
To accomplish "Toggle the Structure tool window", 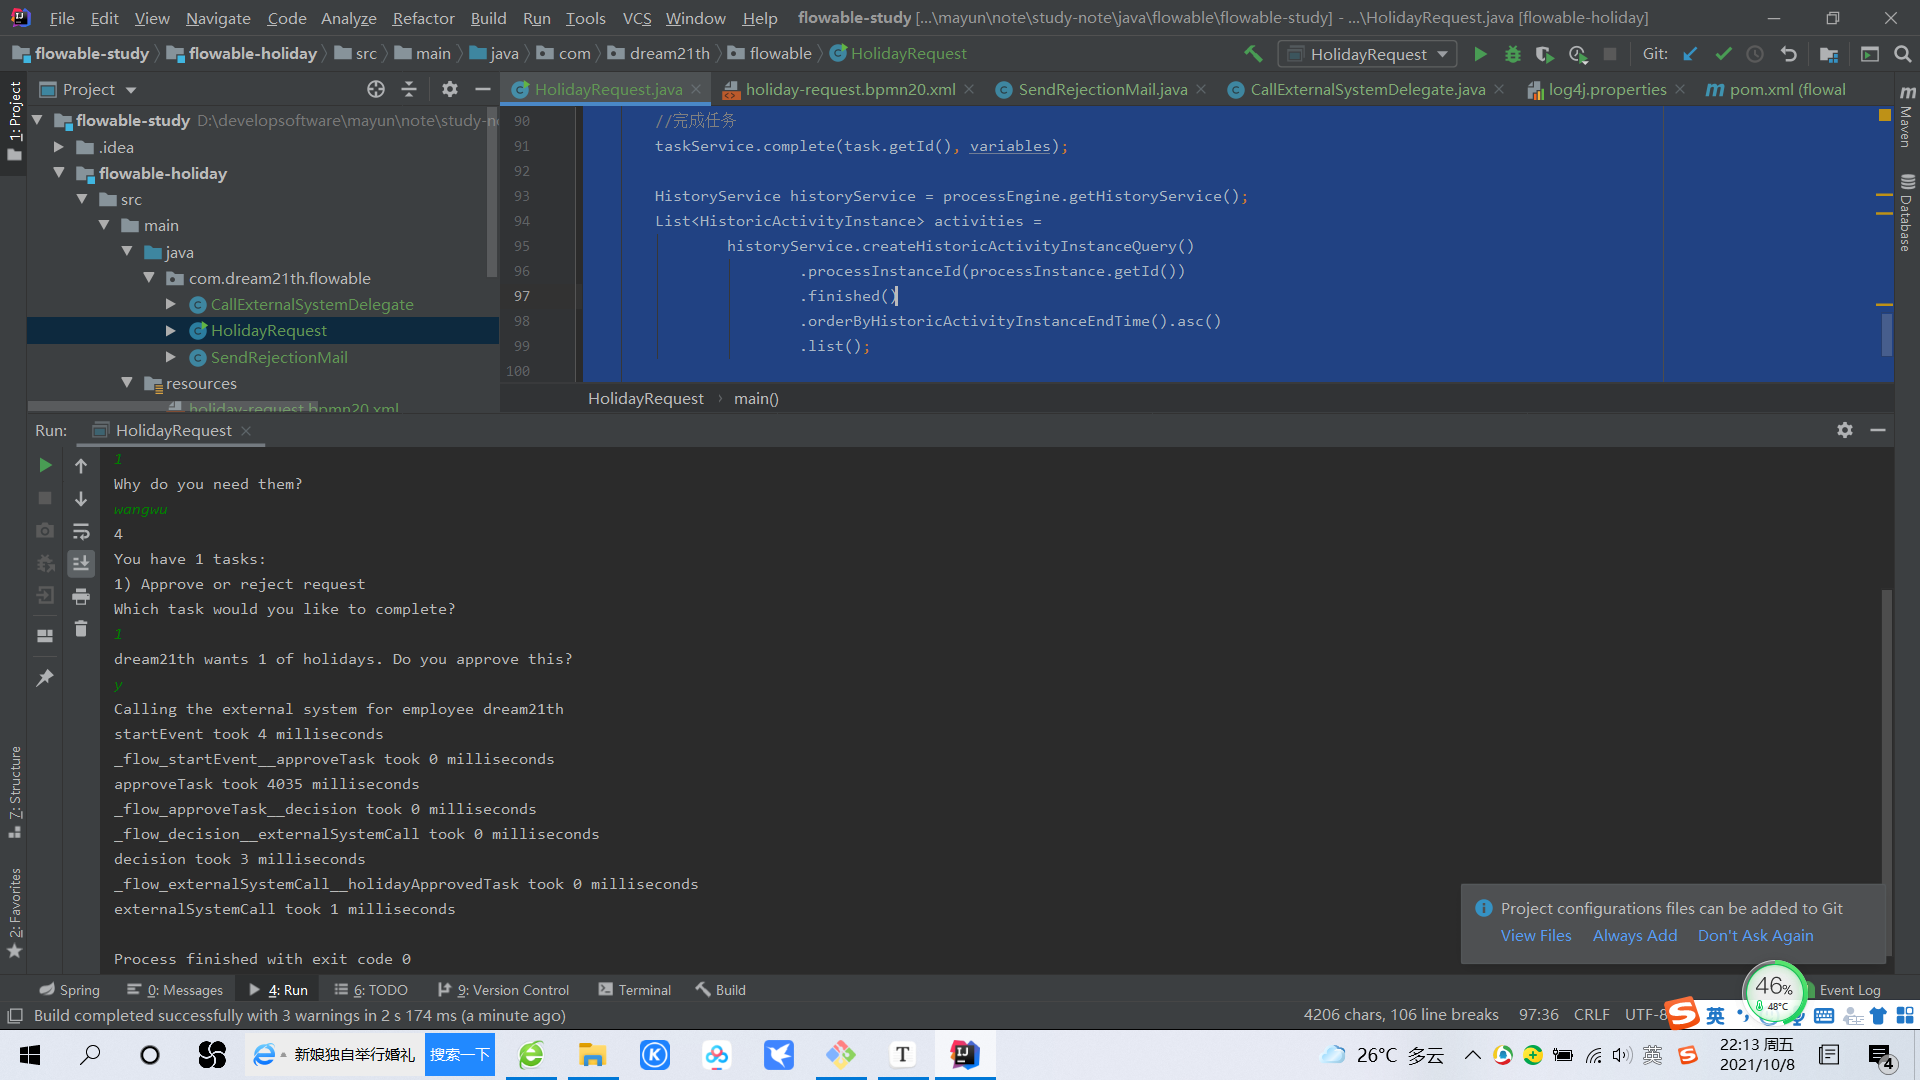I will (x=14, y=791).
